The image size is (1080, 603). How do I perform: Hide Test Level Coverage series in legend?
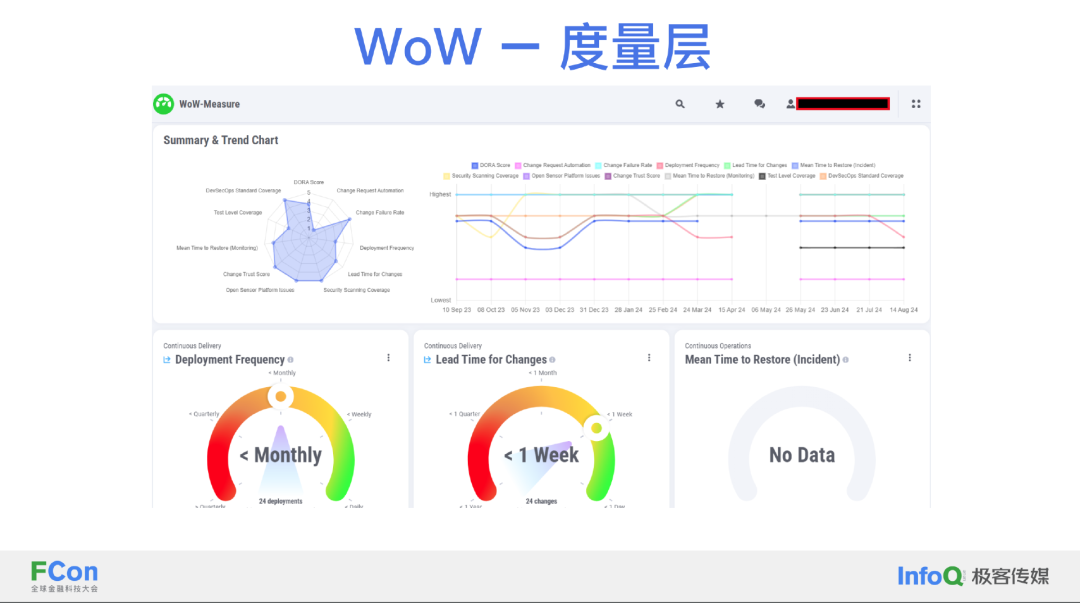[x=787, y=176]
